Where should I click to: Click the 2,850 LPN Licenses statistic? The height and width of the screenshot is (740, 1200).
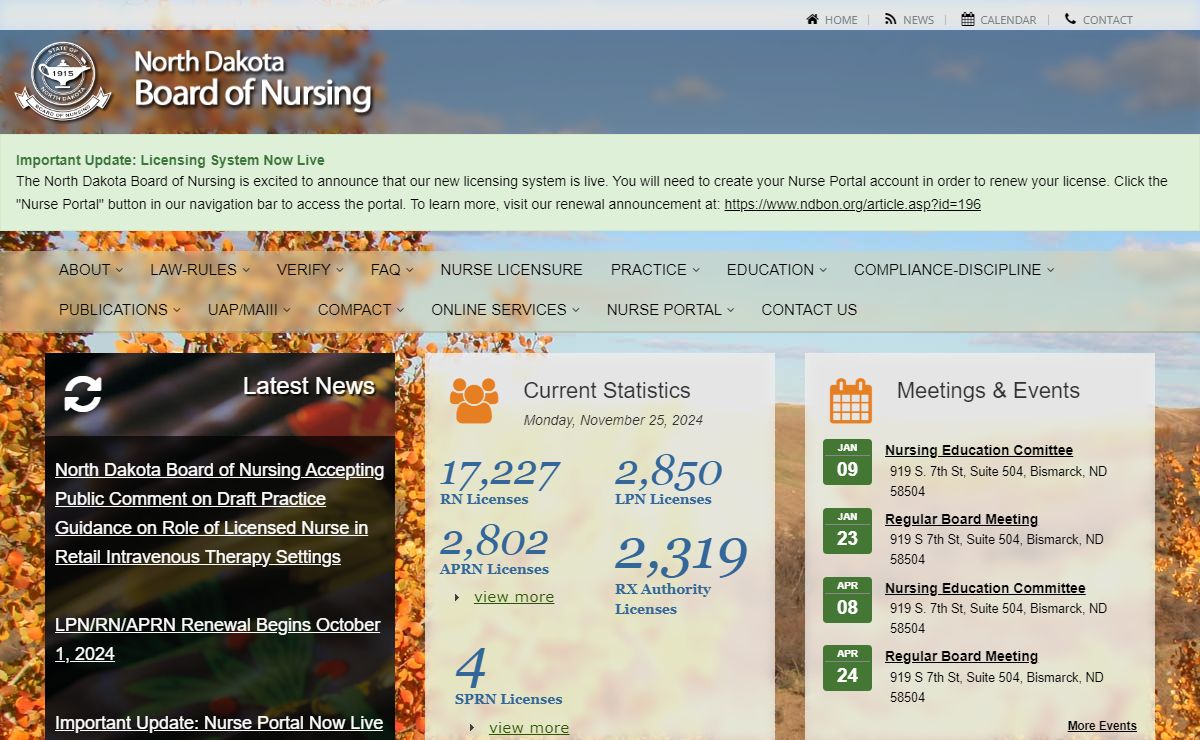tap(667, 482)
